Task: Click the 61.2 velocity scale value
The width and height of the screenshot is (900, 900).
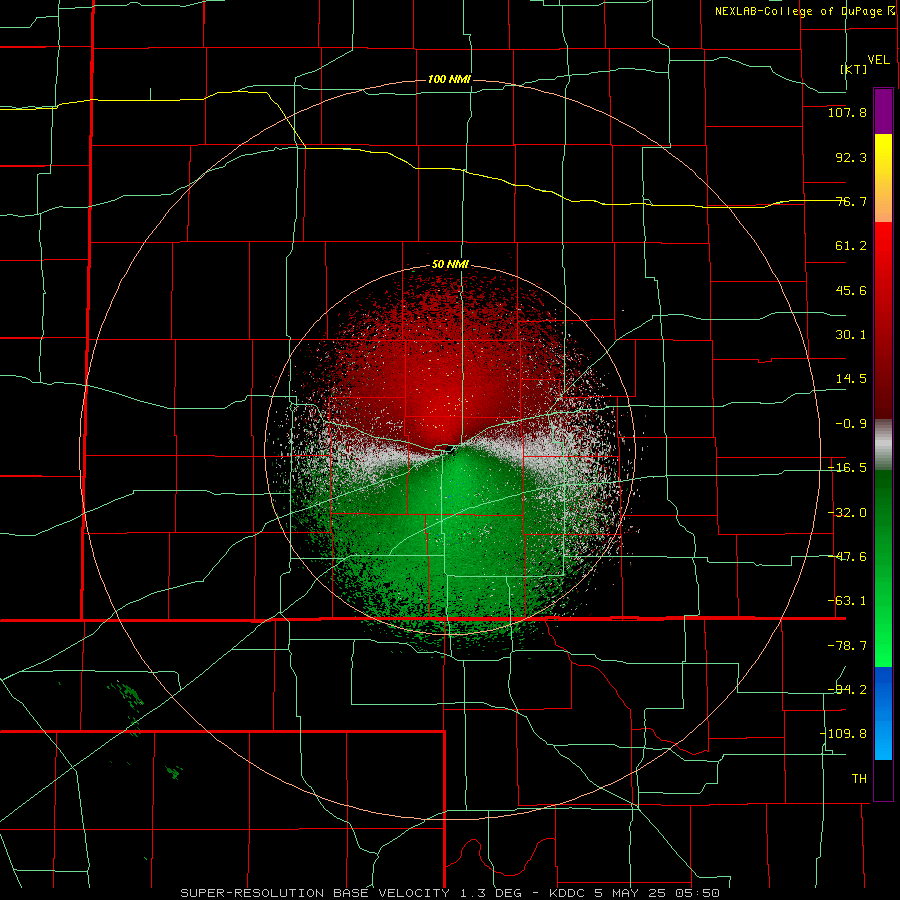Action: click(x=851, y=246)
